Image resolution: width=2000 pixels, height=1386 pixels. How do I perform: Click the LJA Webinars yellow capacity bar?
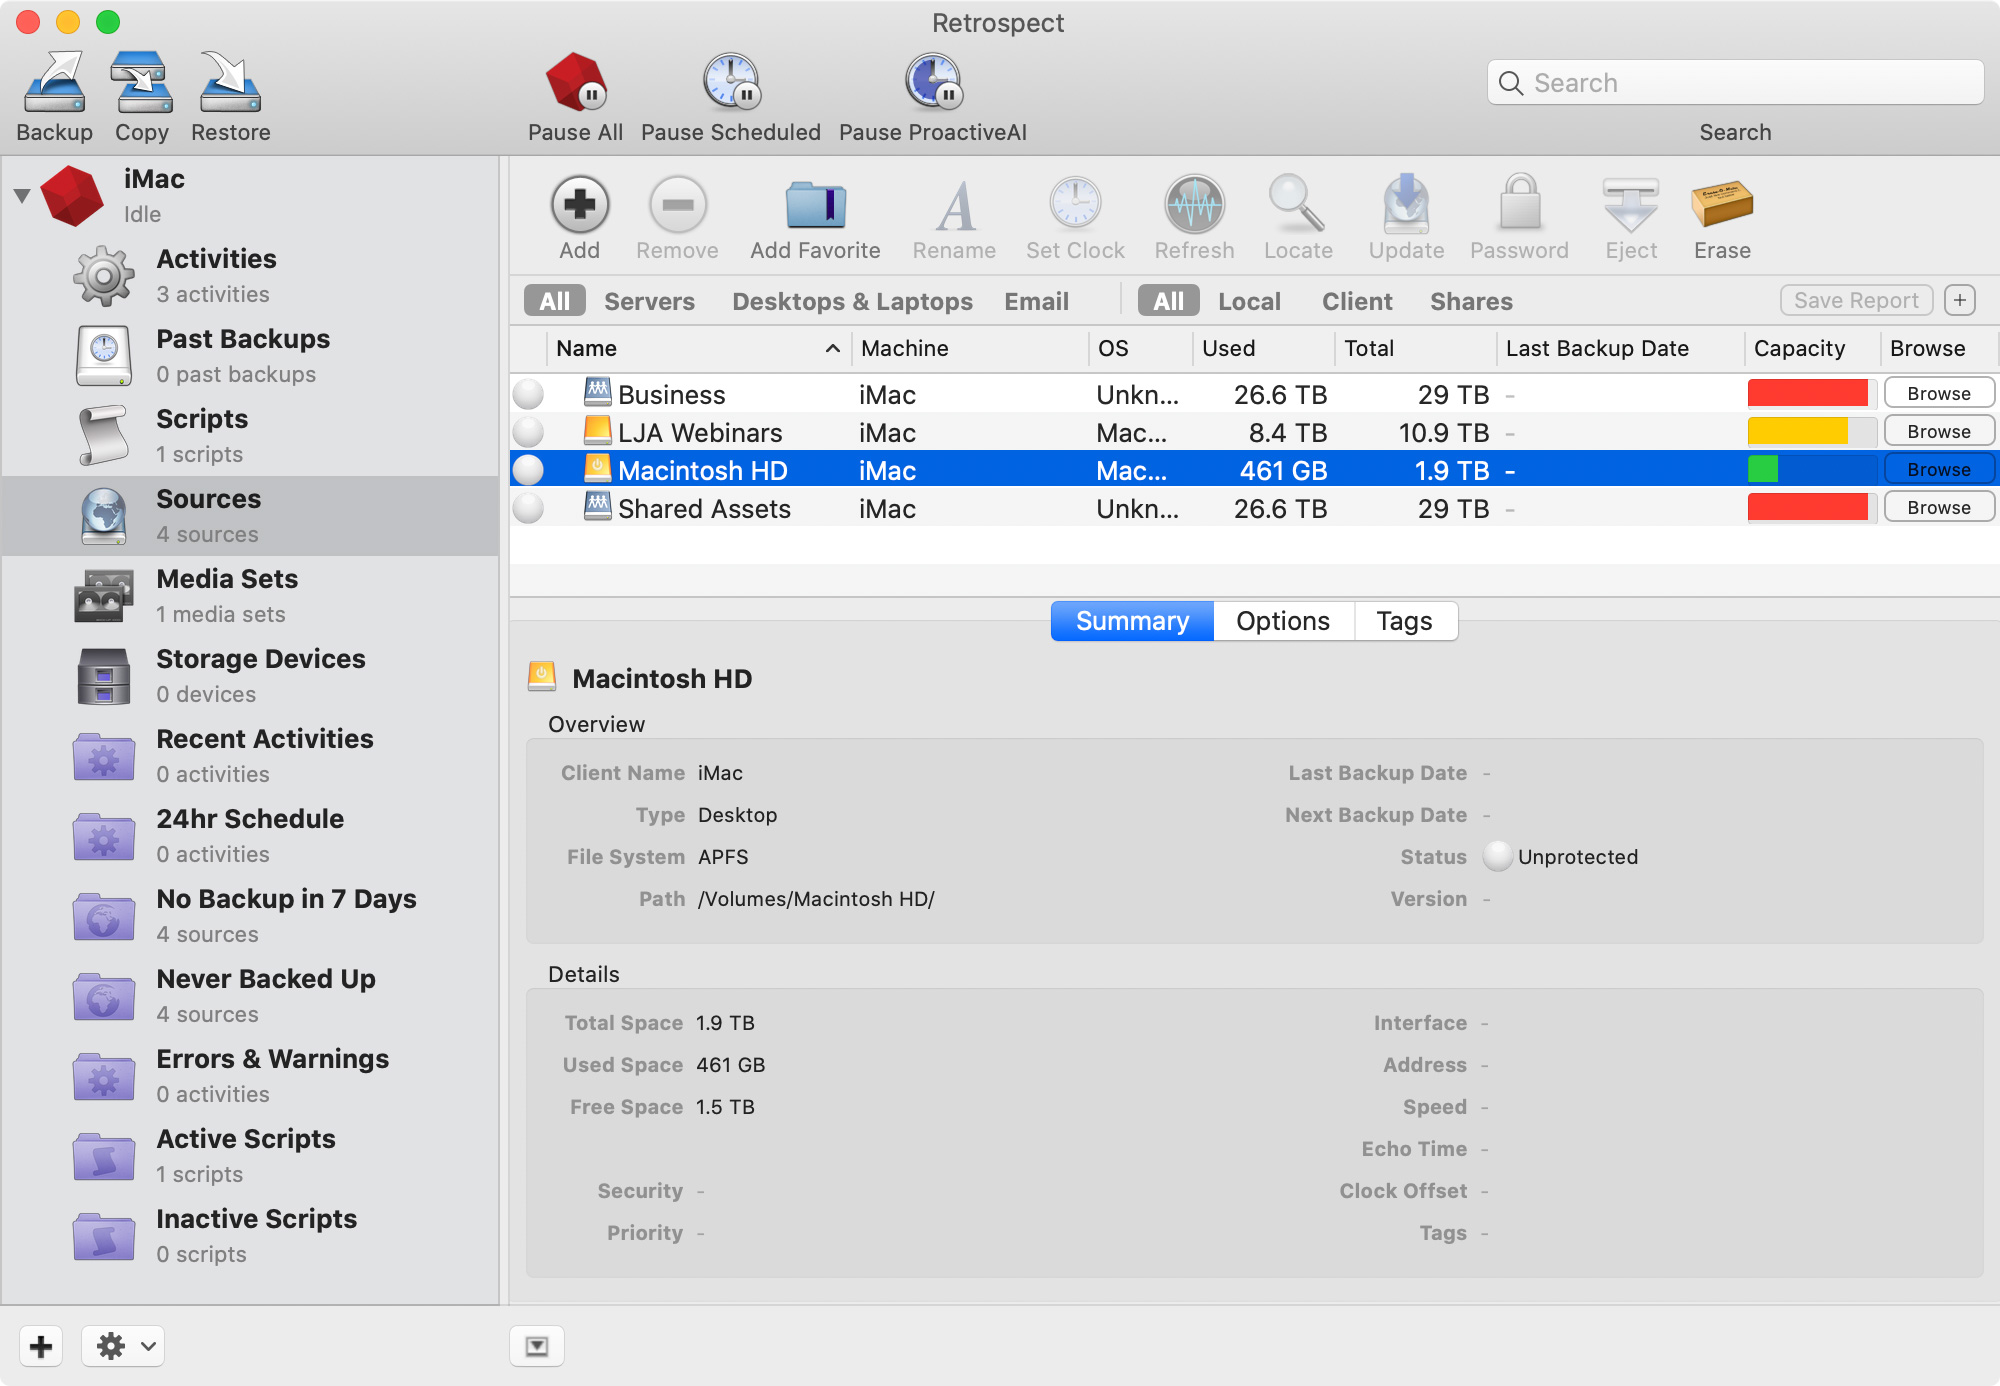pos(1797,431)
